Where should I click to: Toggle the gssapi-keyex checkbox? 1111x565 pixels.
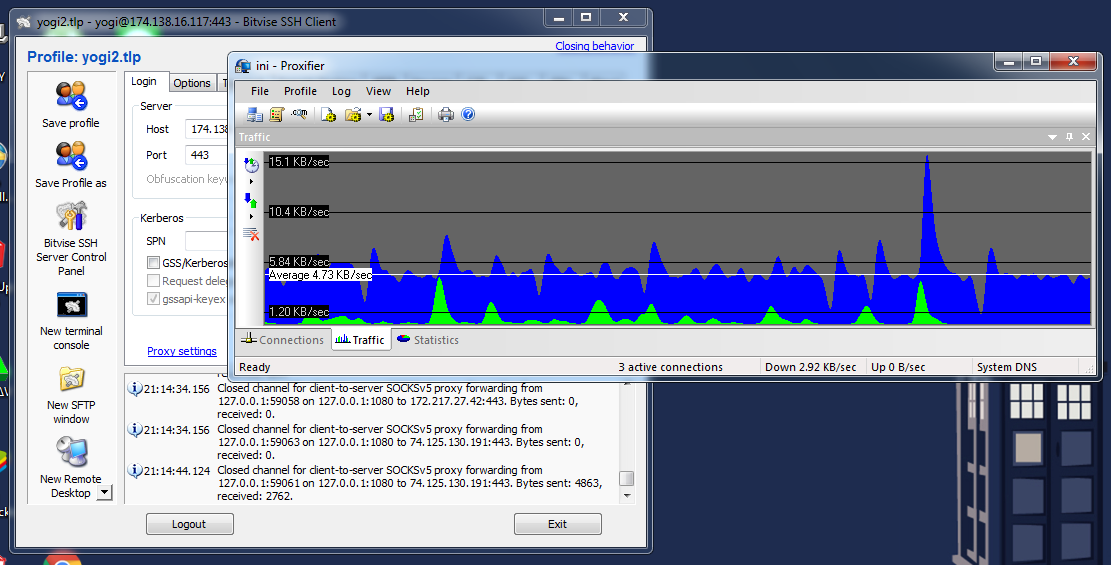pyautogui.click(x=153, y=298)
